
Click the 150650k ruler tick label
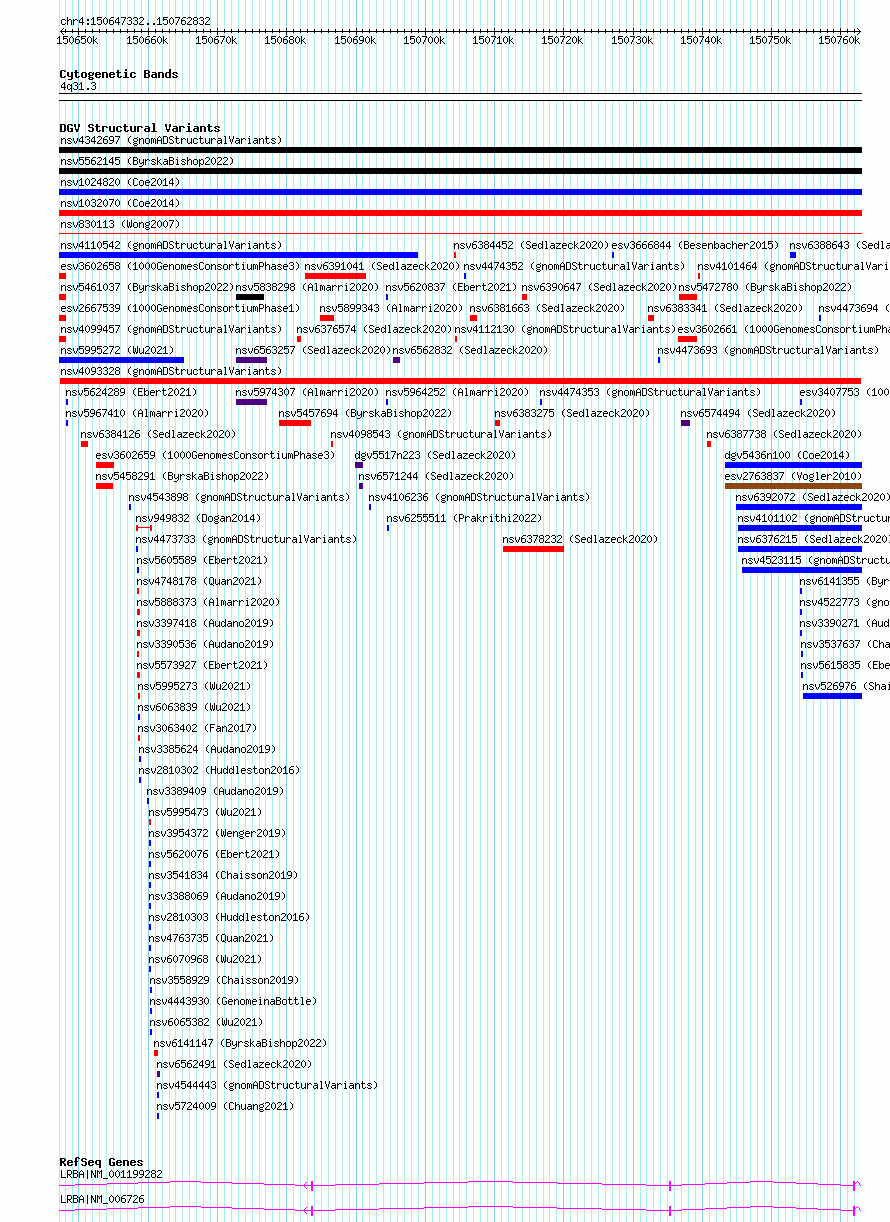(77, 40)
